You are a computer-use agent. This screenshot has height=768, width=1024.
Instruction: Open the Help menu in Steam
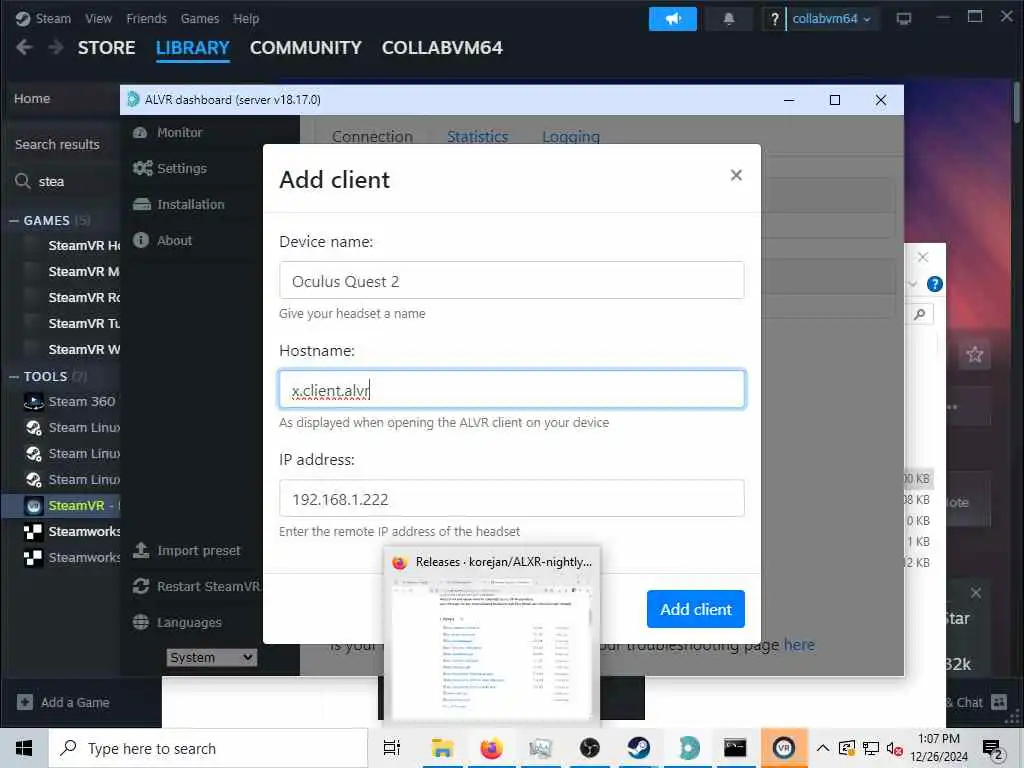tap(246, 18)
